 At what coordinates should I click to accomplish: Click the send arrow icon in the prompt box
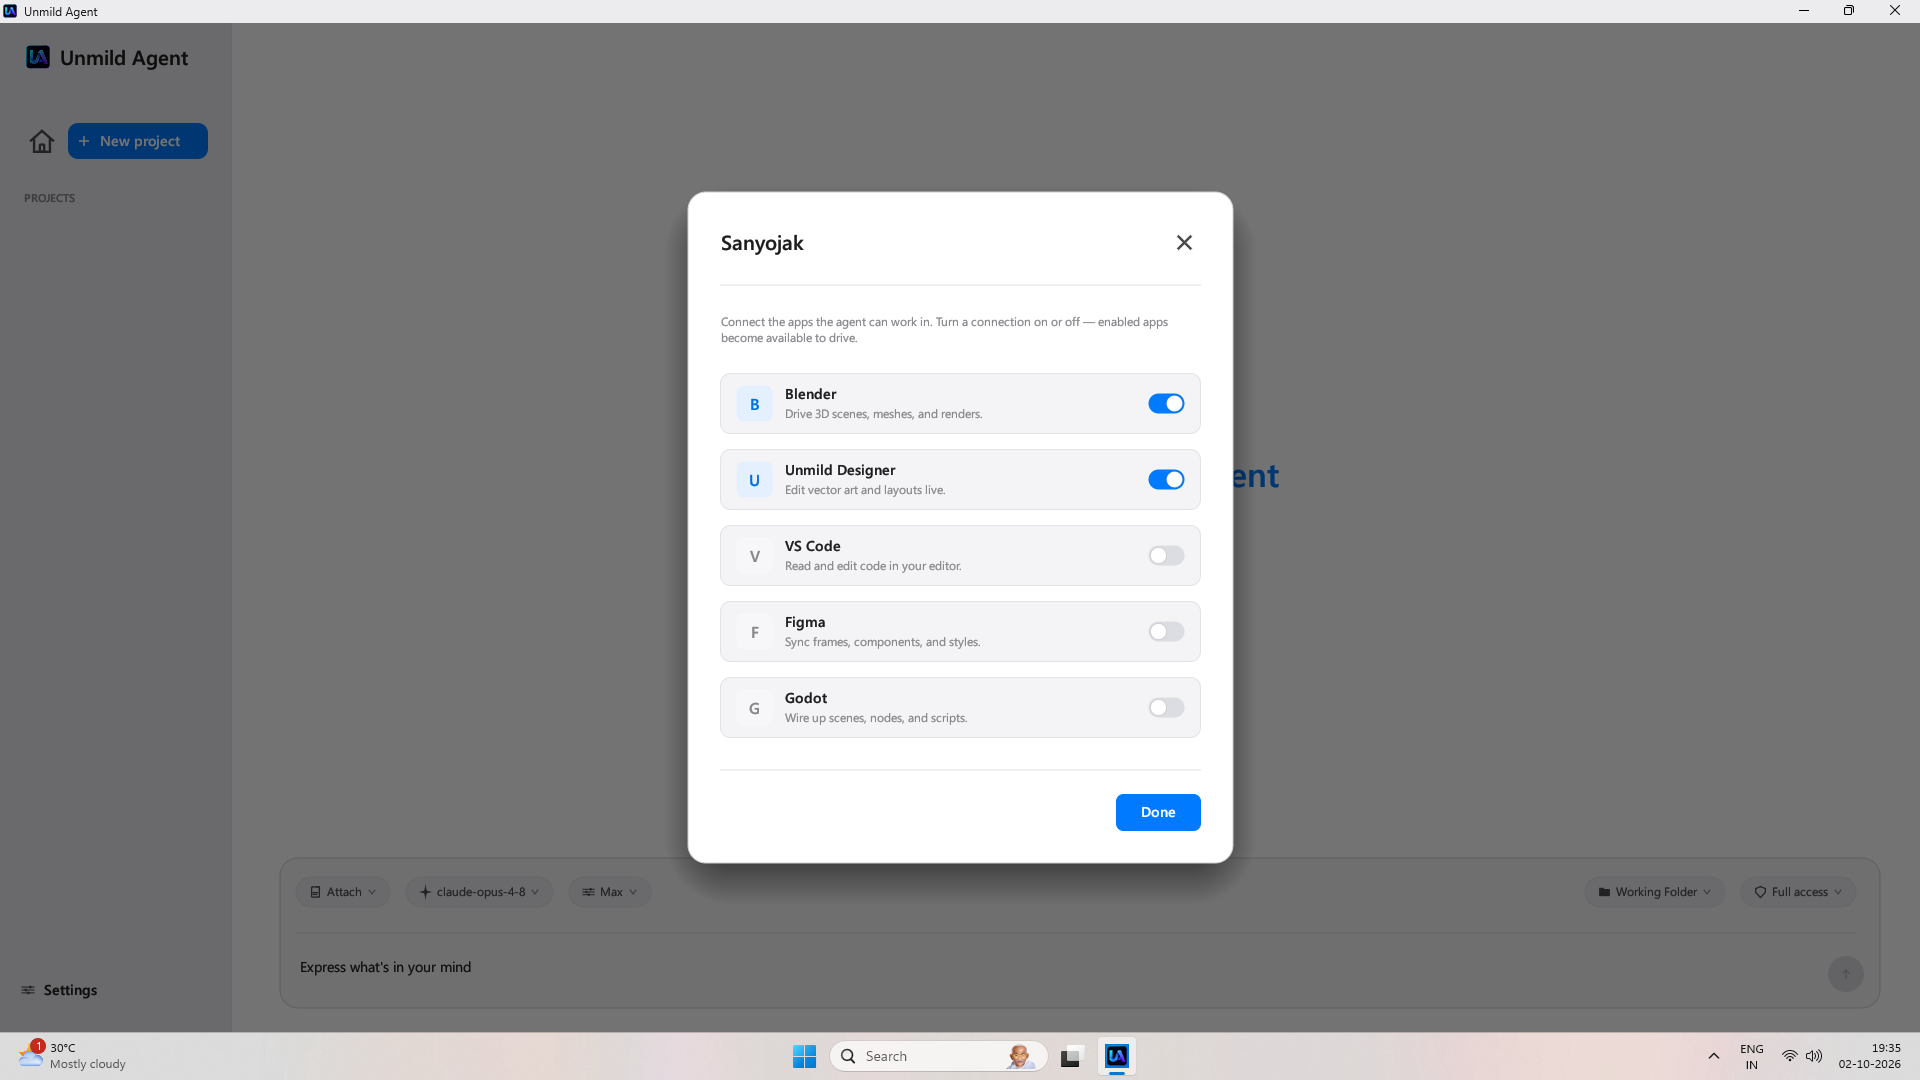tap(1845, 974)
